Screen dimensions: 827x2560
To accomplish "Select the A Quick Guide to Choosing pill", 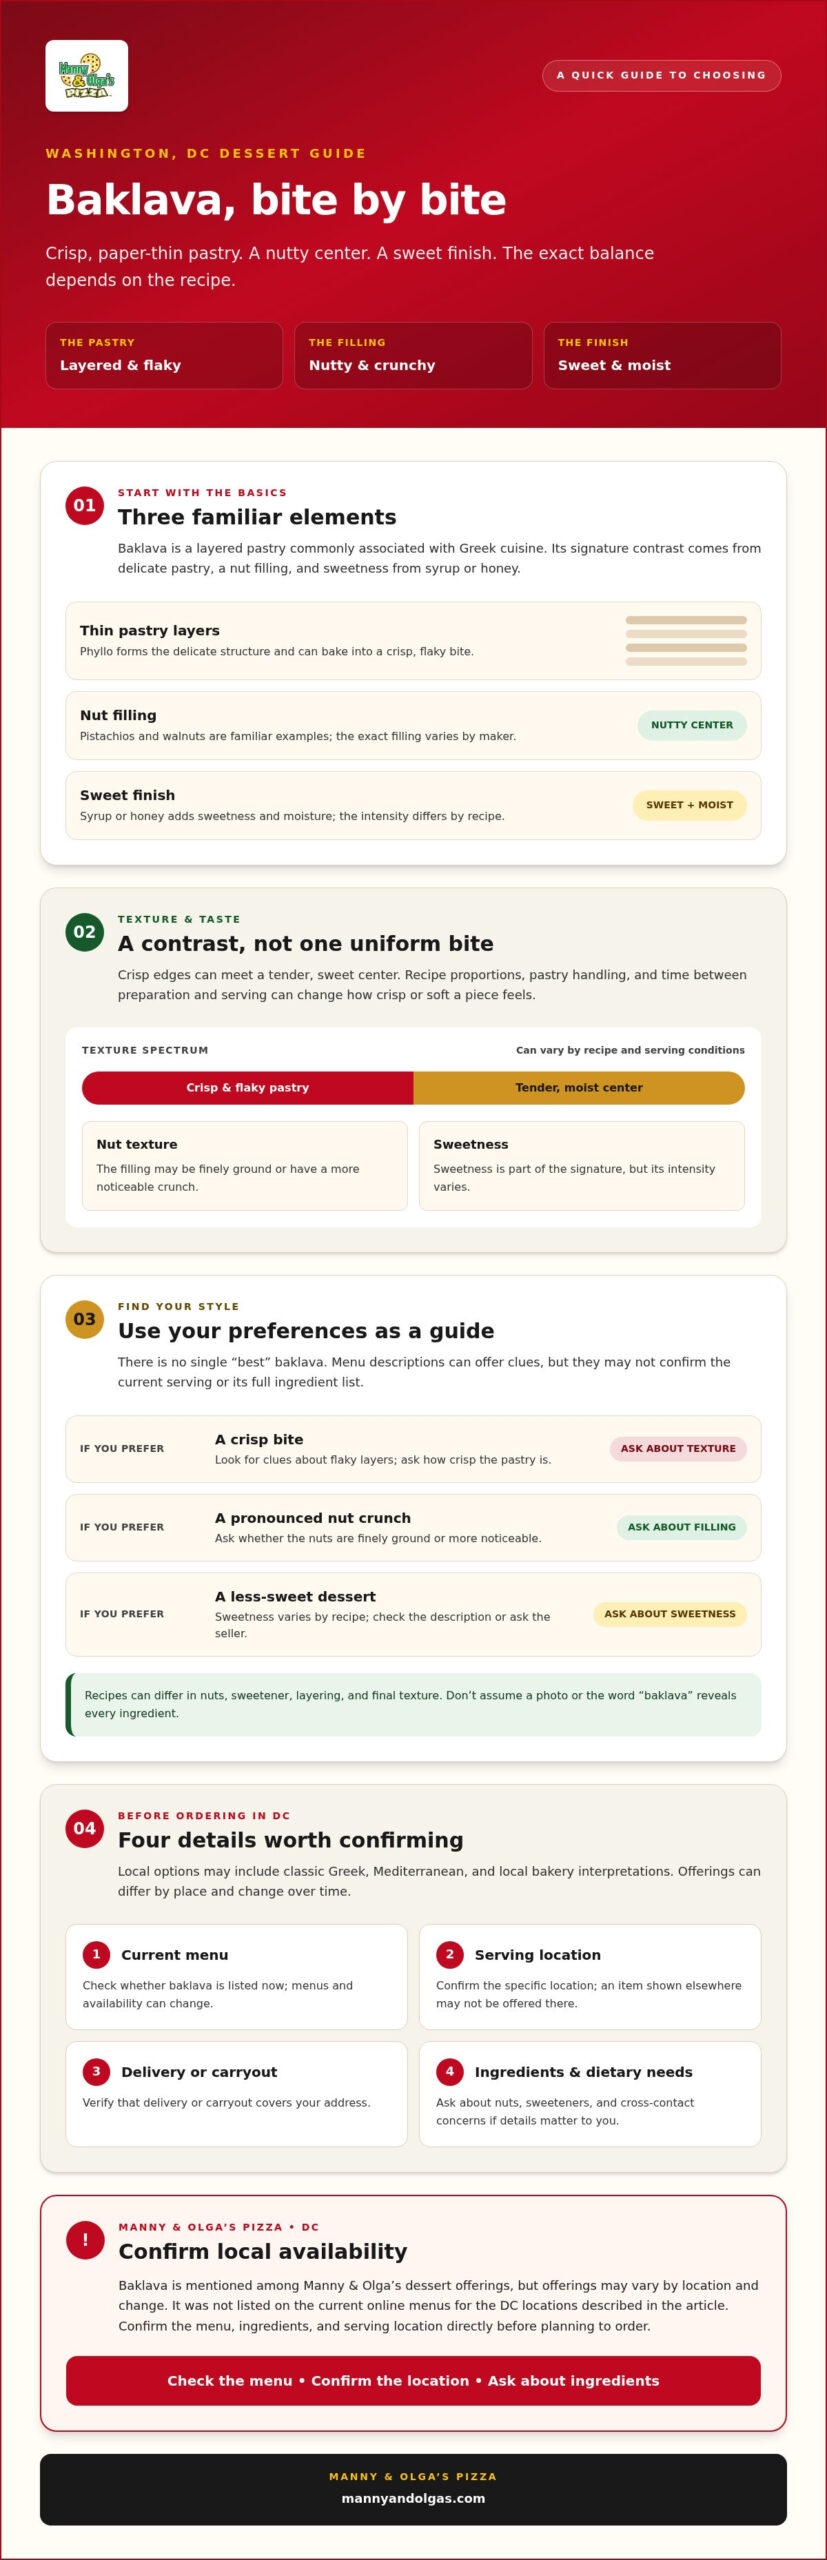I will tap(661, 75).
